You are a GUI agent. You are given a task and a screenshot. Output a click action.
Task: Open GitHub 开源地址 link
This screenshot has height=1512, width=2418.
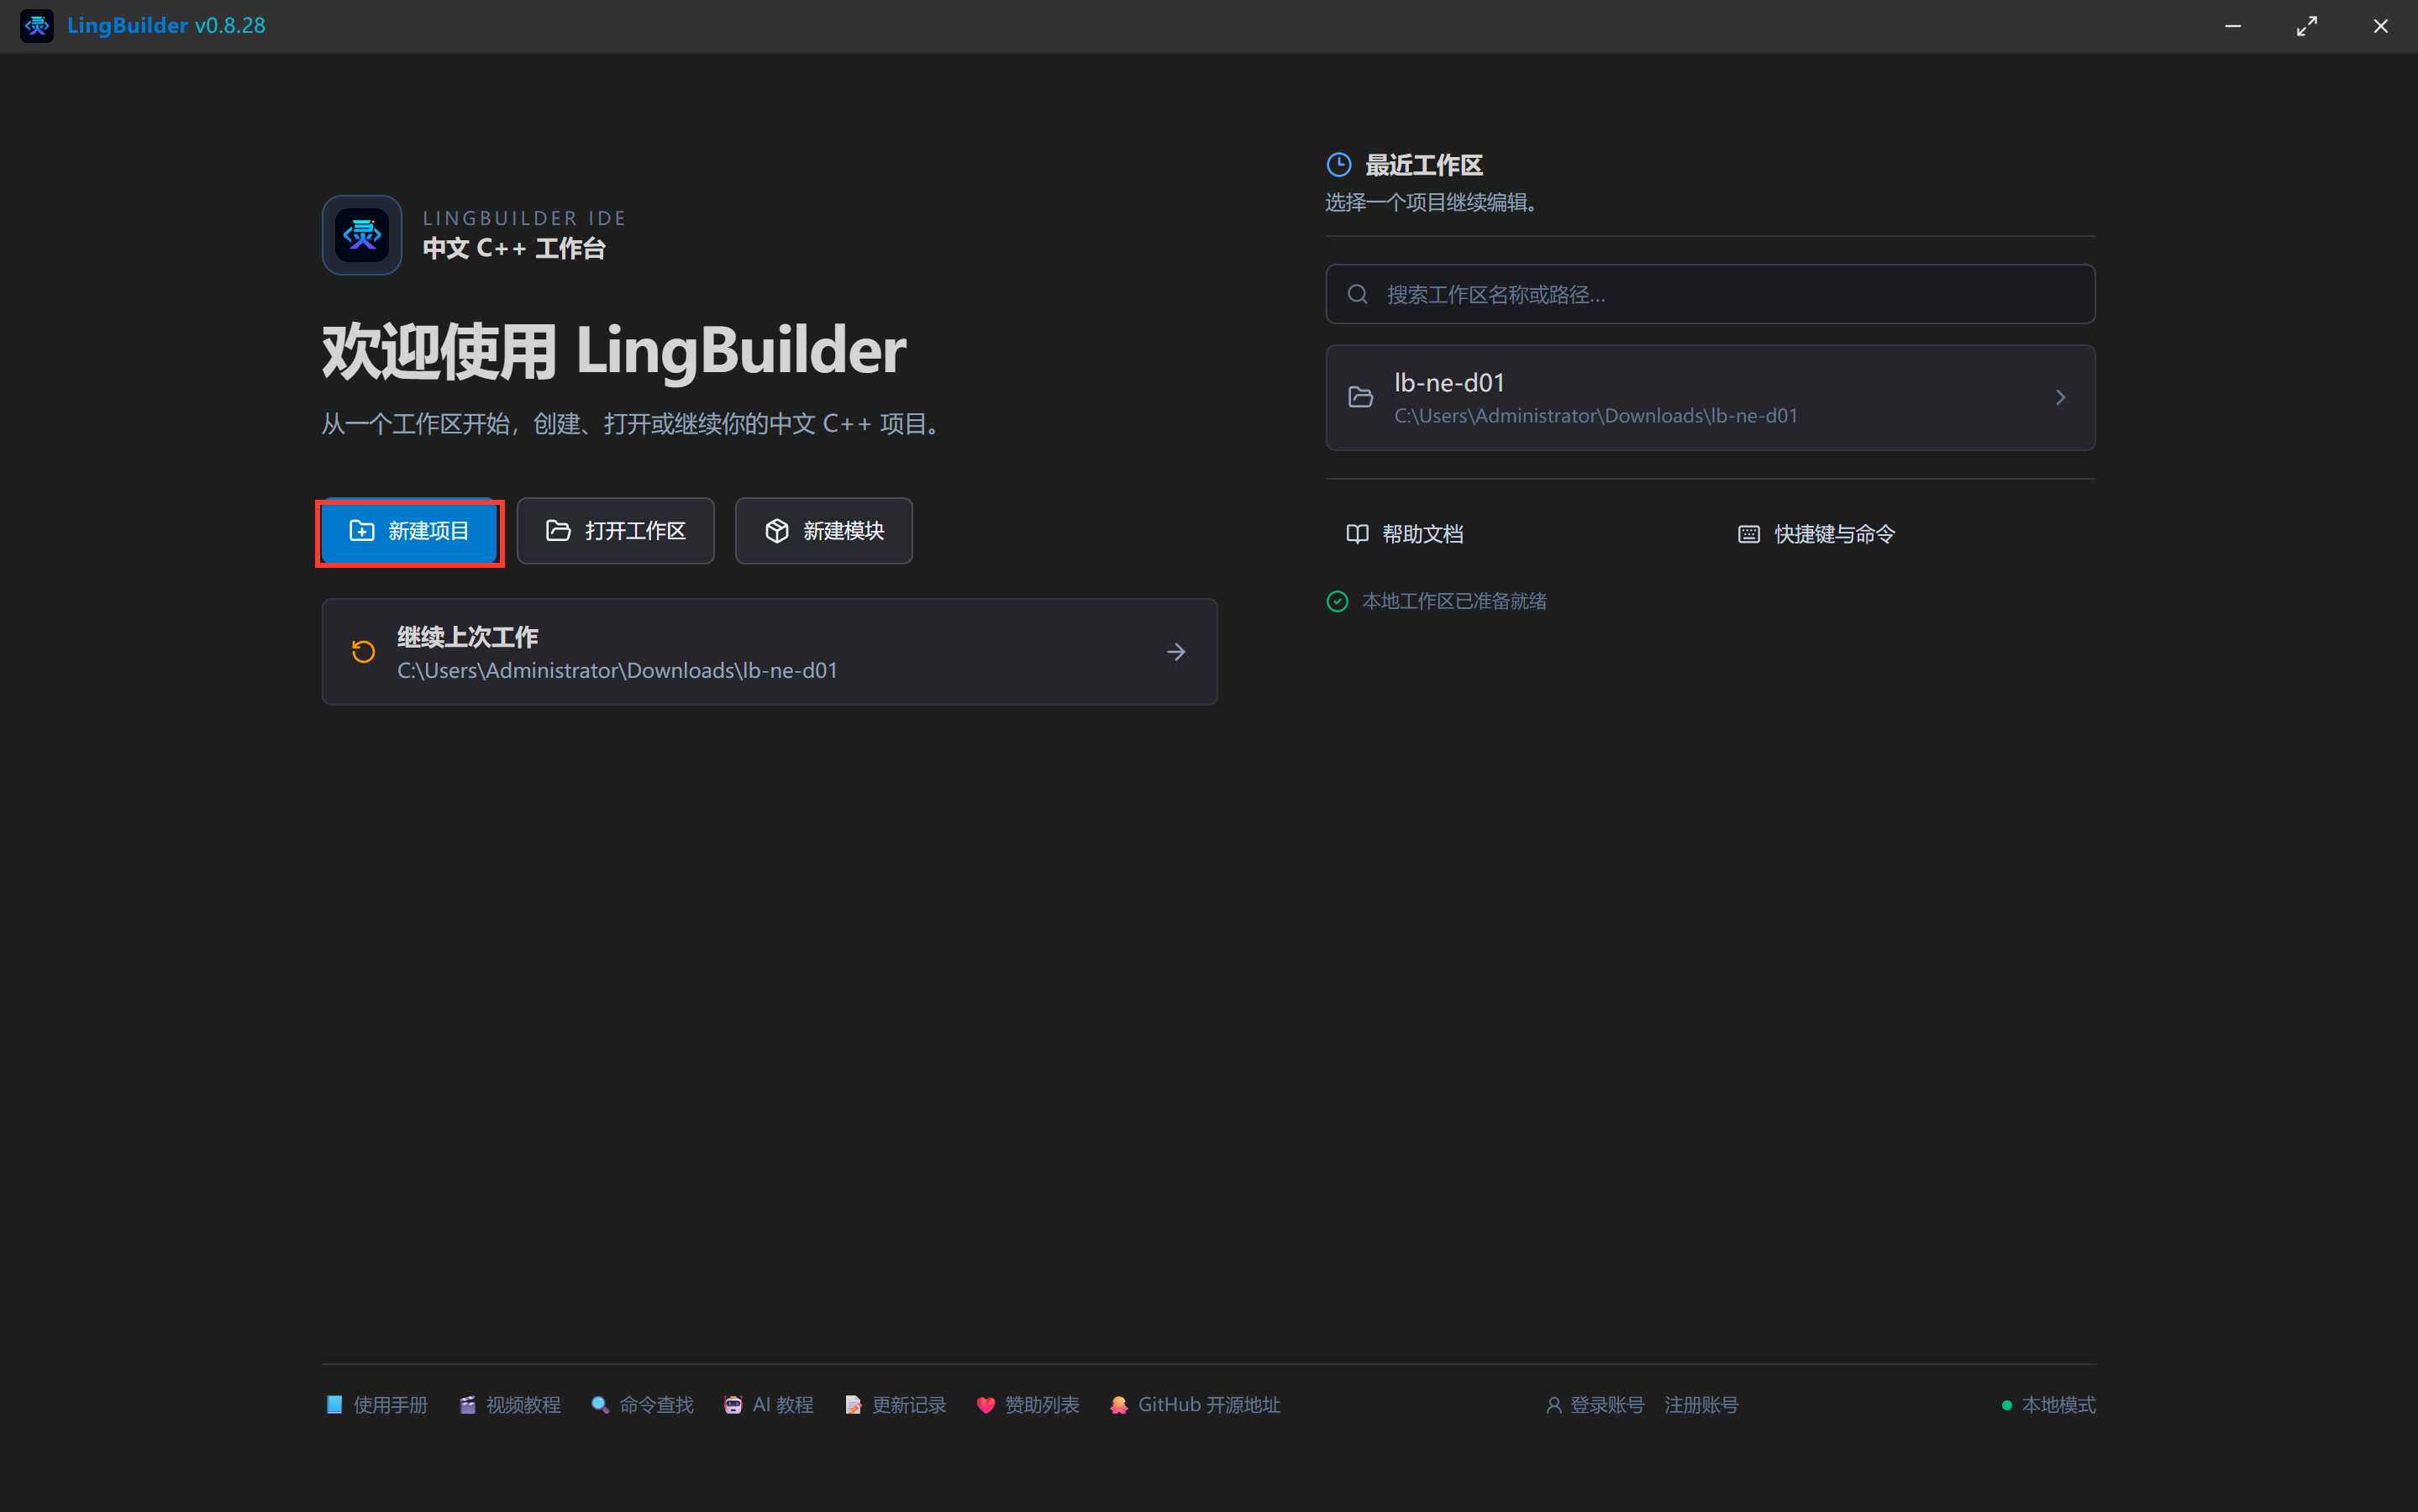(x=1194, y=1405)
